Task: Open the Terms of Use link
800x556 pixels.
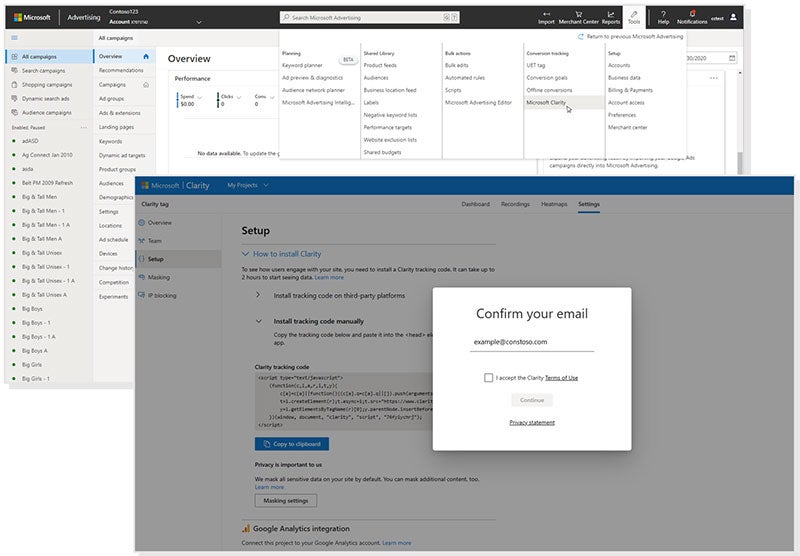Action: 561,378
